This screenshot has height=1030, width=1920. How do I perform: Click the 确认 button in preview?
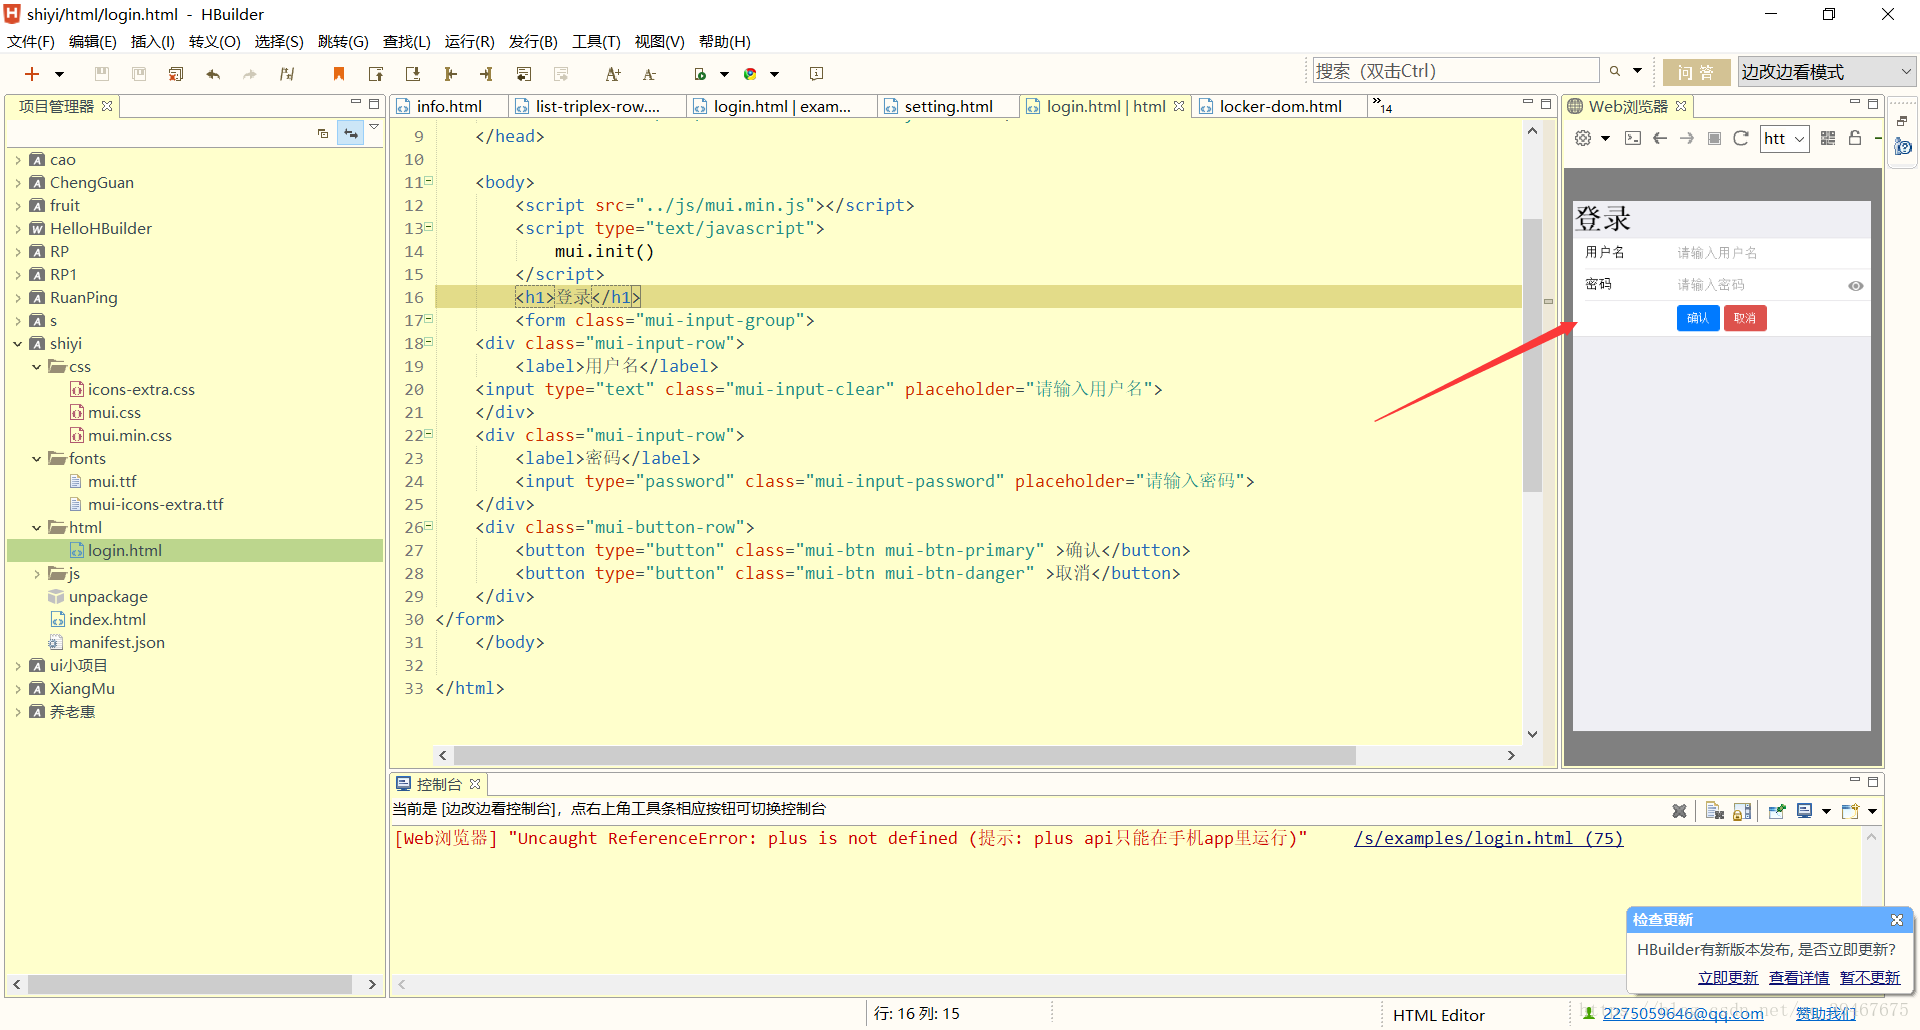[1698, 318]
